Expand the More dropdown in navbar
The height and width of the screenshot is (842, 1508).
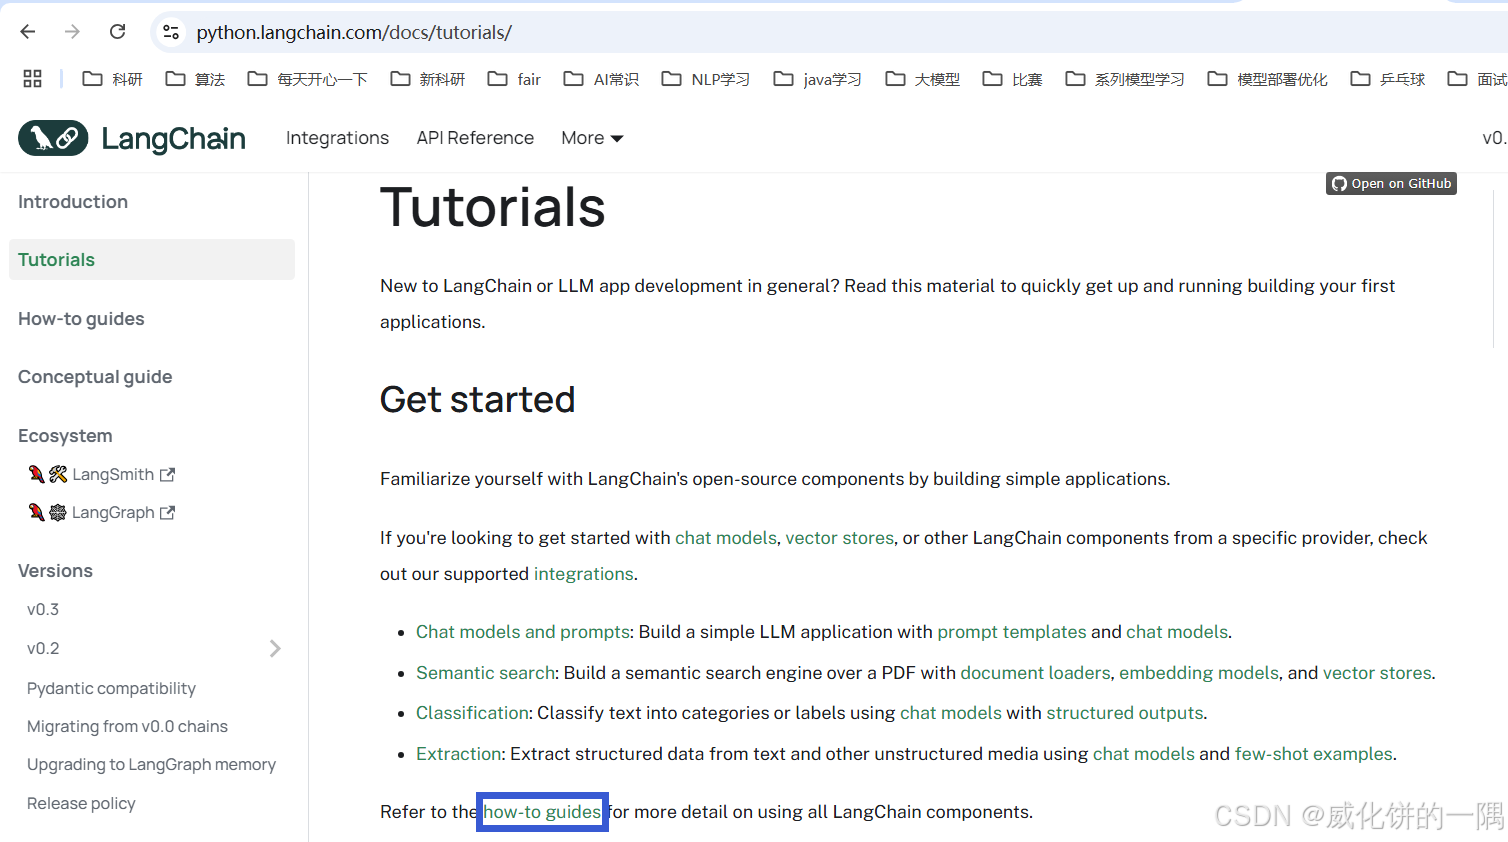point(592,138)
